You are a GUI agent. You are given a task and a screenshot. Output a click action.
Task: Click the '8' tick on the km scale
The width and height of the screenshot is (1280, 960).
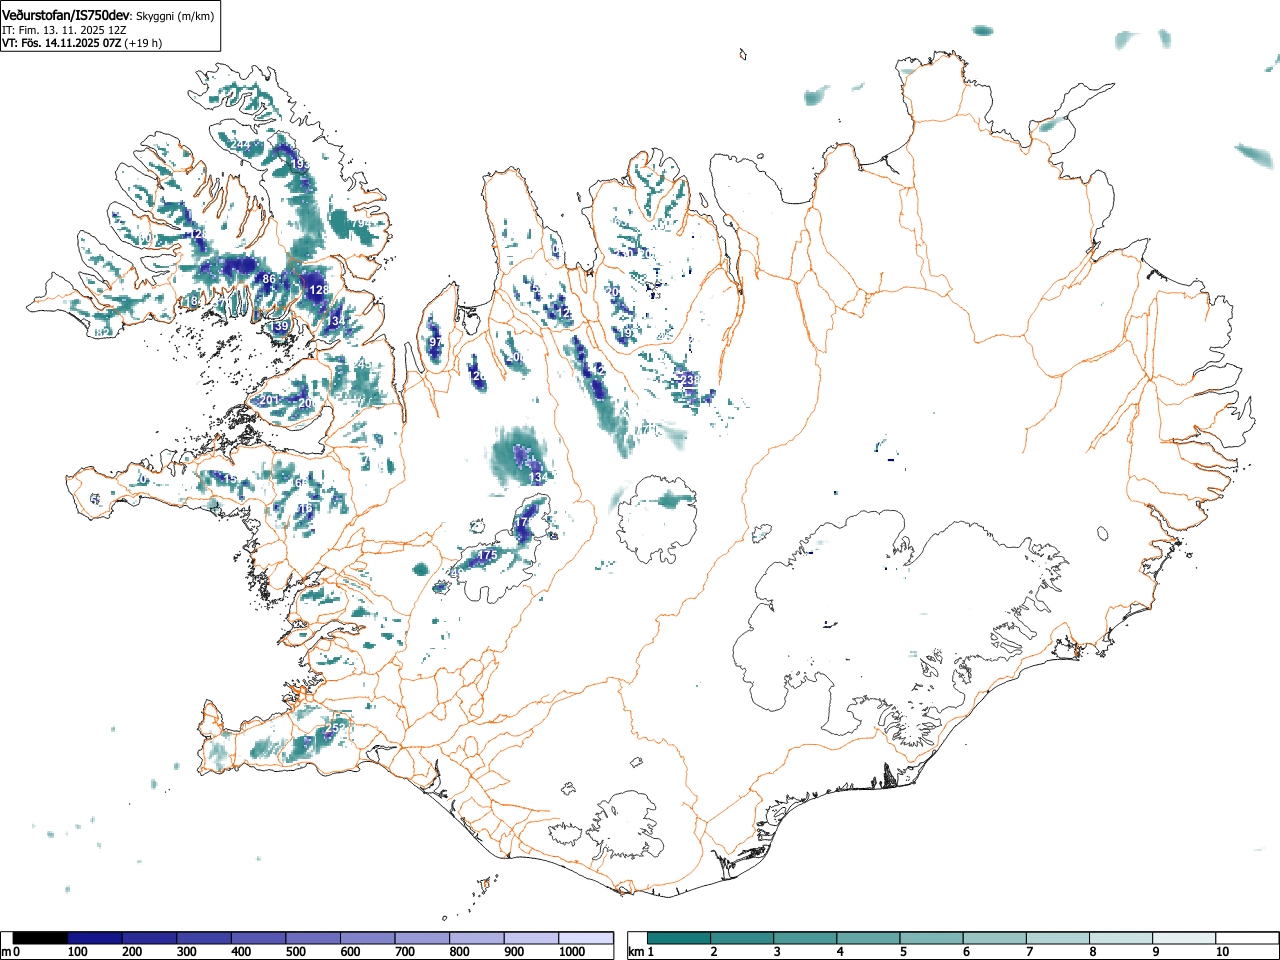(1092, 952)
